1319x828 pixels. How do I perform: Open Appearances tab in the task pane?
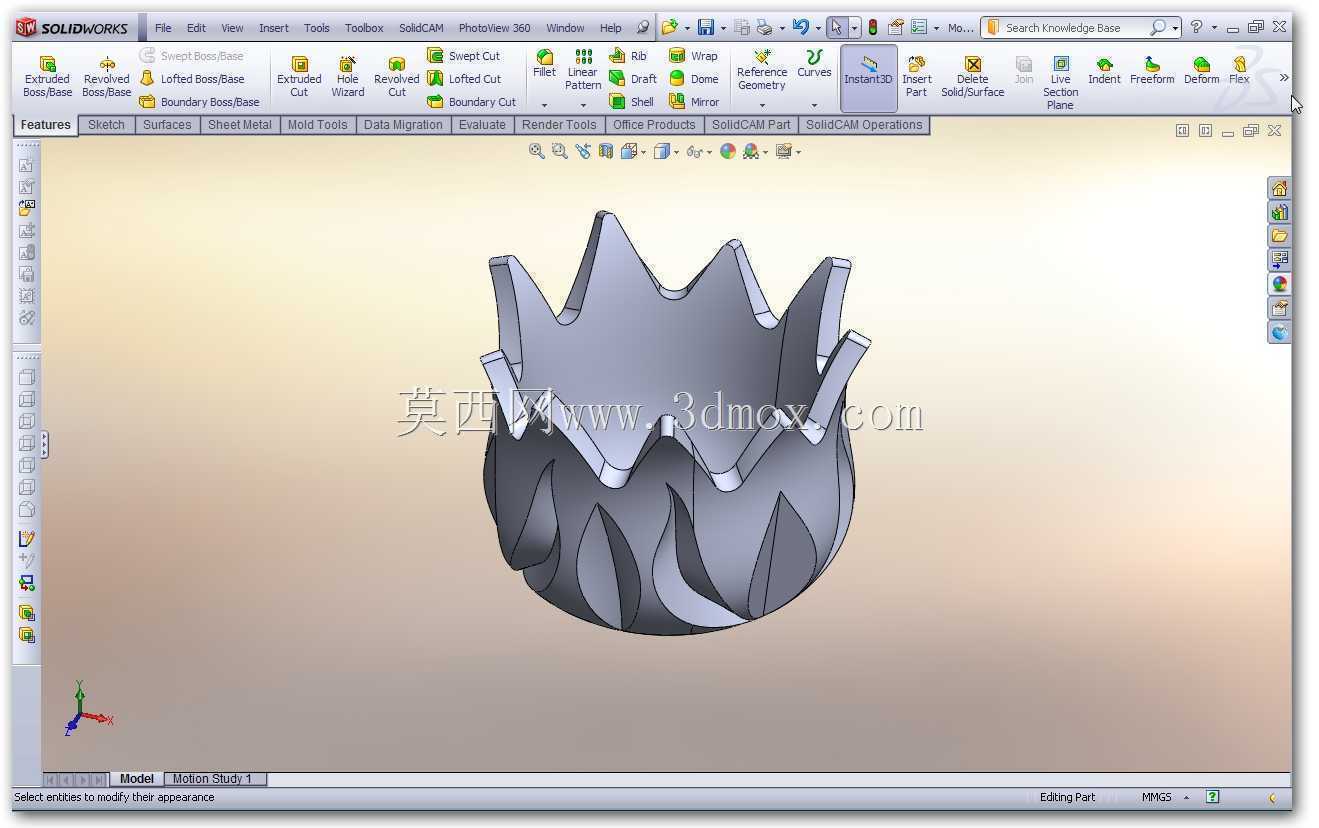click(x=1279, y=284)
